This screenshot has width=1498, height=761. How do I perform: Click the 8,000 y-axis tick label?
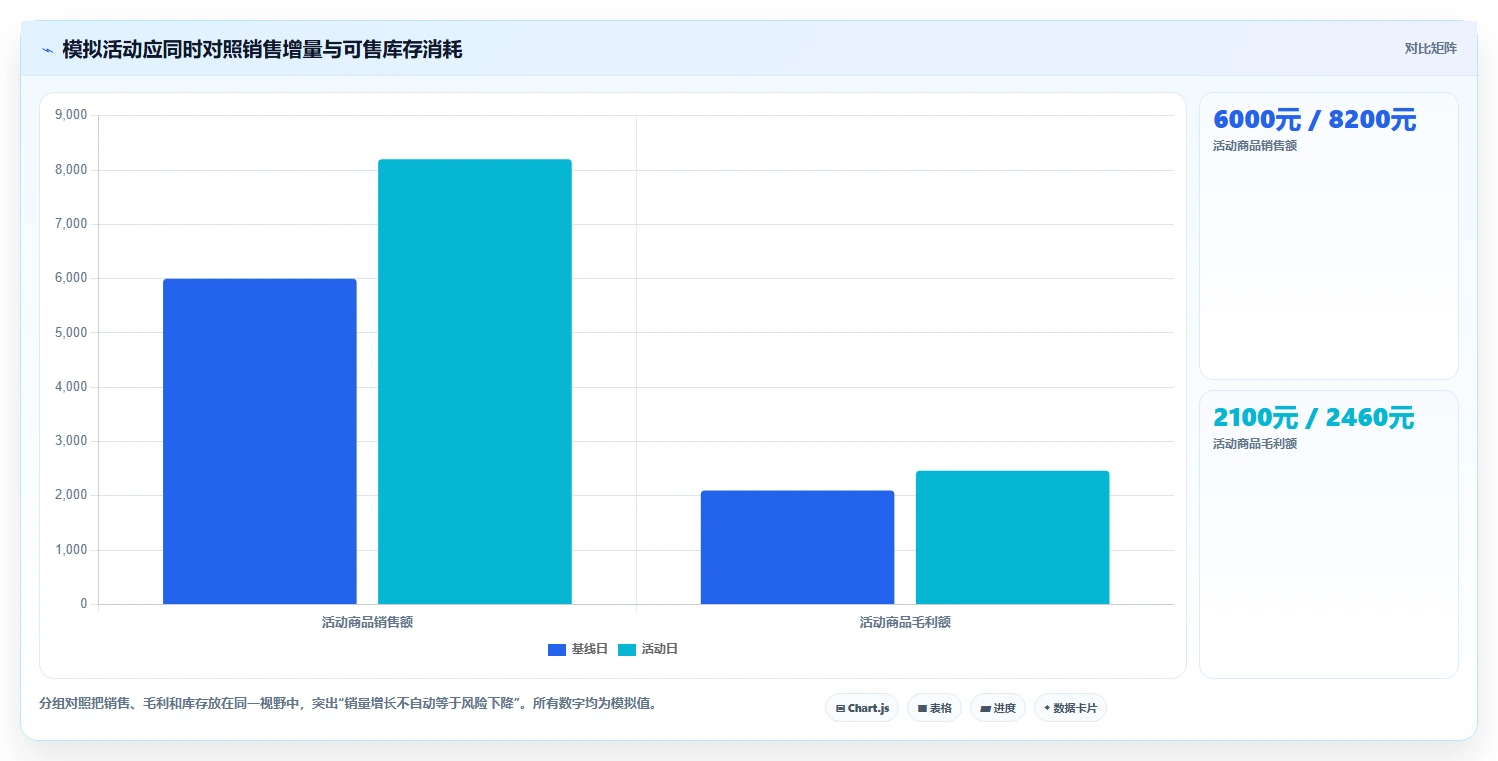[71, 170]
